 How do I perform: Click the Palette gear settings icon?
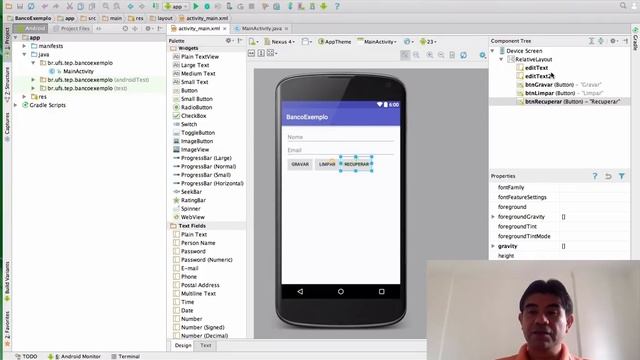point(229,40)
